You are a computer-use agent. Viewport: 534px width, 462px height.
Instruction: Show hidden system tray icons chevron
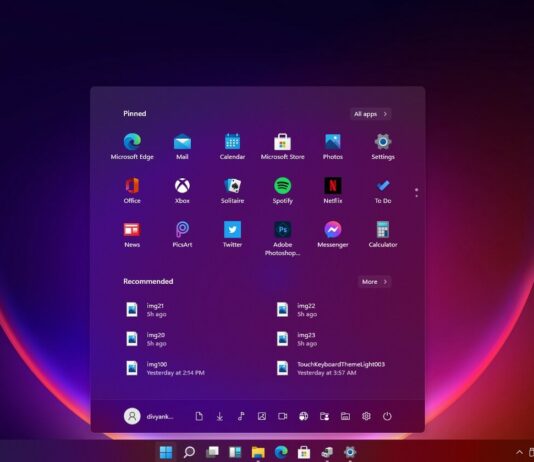(519, 452)
